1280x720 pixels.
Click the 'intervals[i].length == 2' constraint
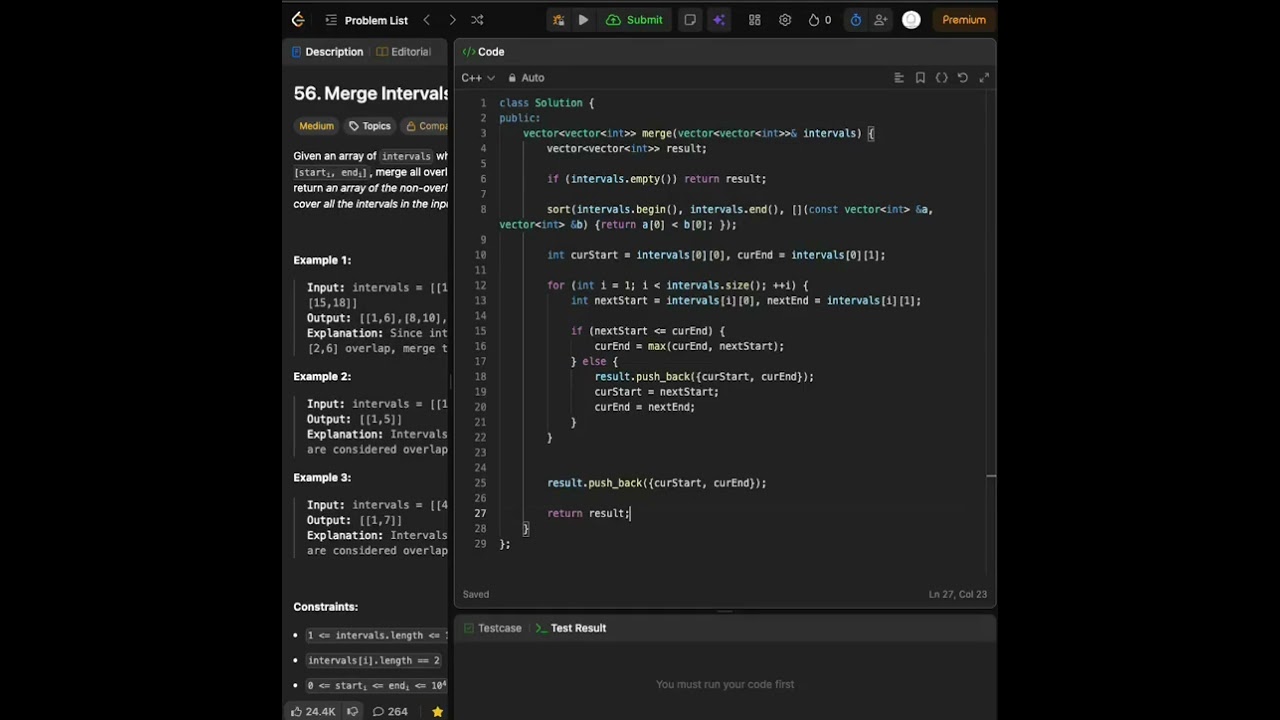[x=374, y=660]
